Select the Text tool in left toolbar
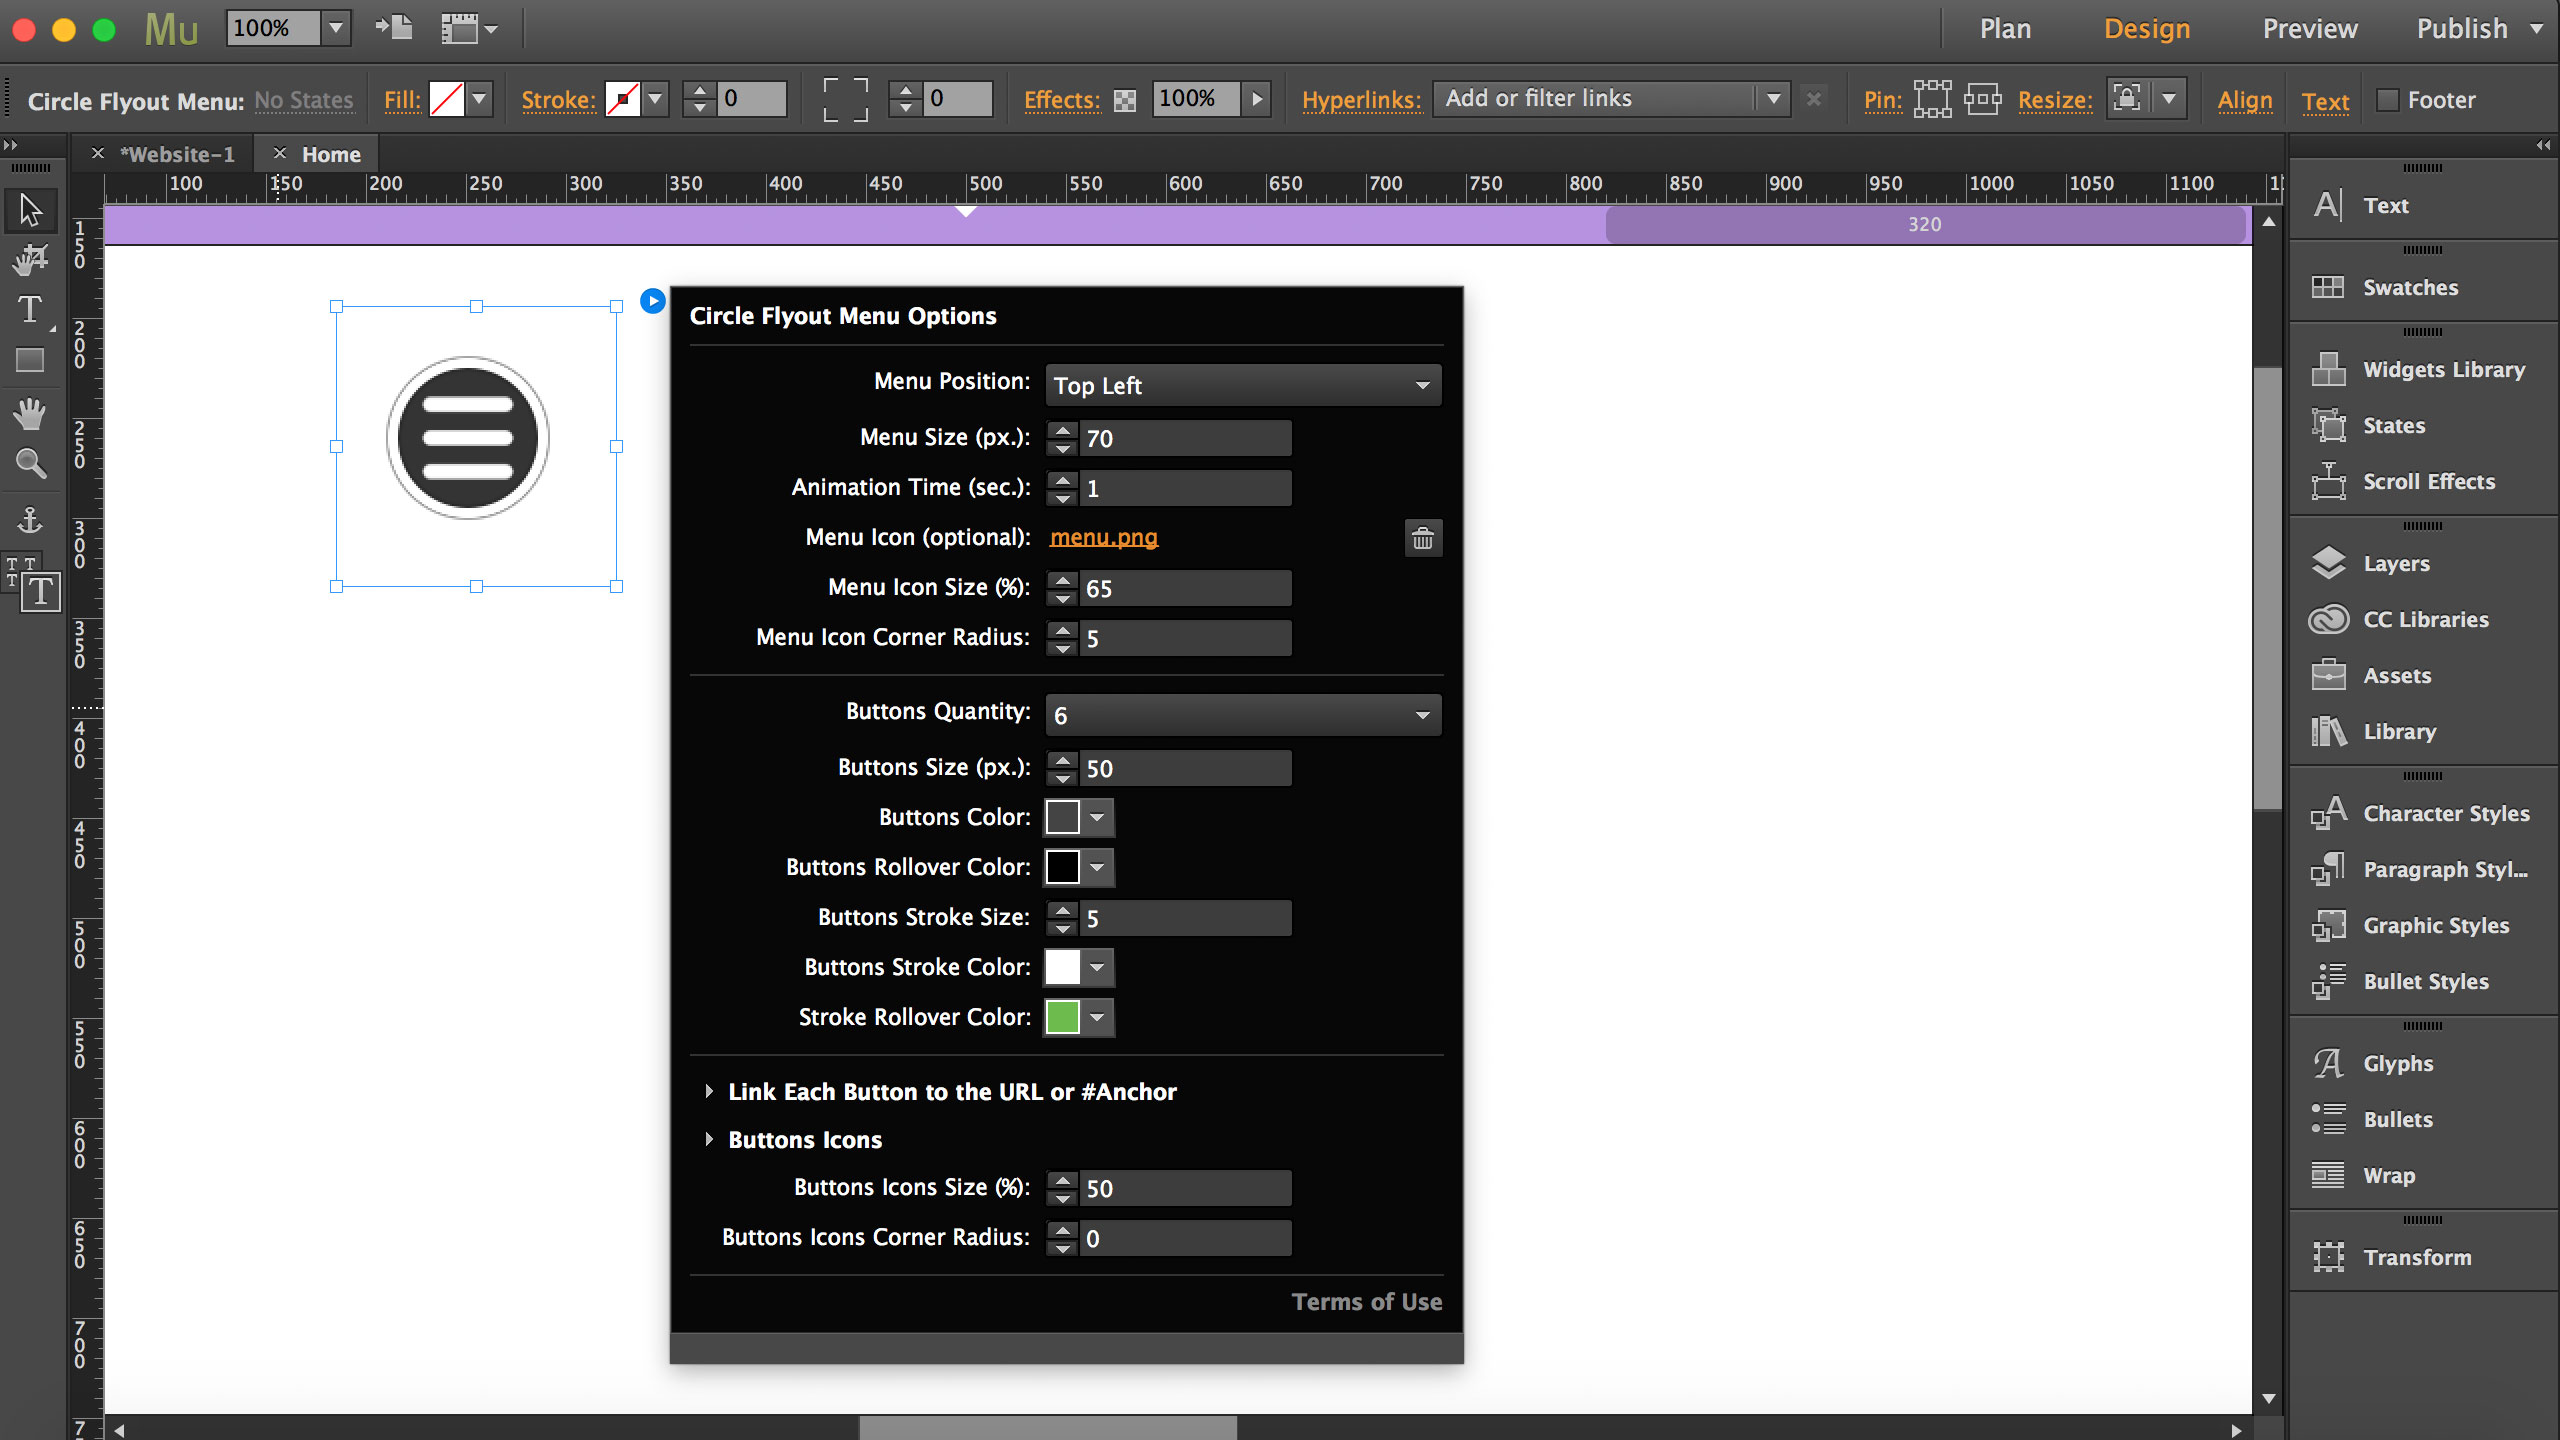The image size is (2560, 1440). tap(30, 310)
